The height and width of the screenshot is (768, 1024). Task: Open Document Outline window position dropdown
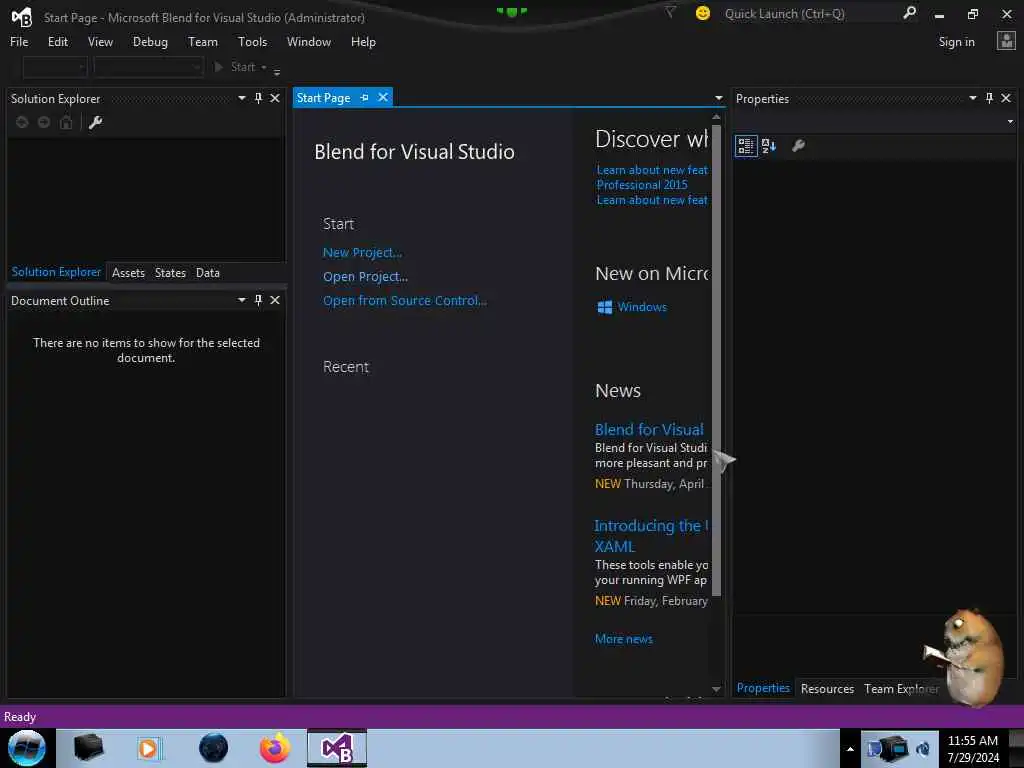[242, 300]
